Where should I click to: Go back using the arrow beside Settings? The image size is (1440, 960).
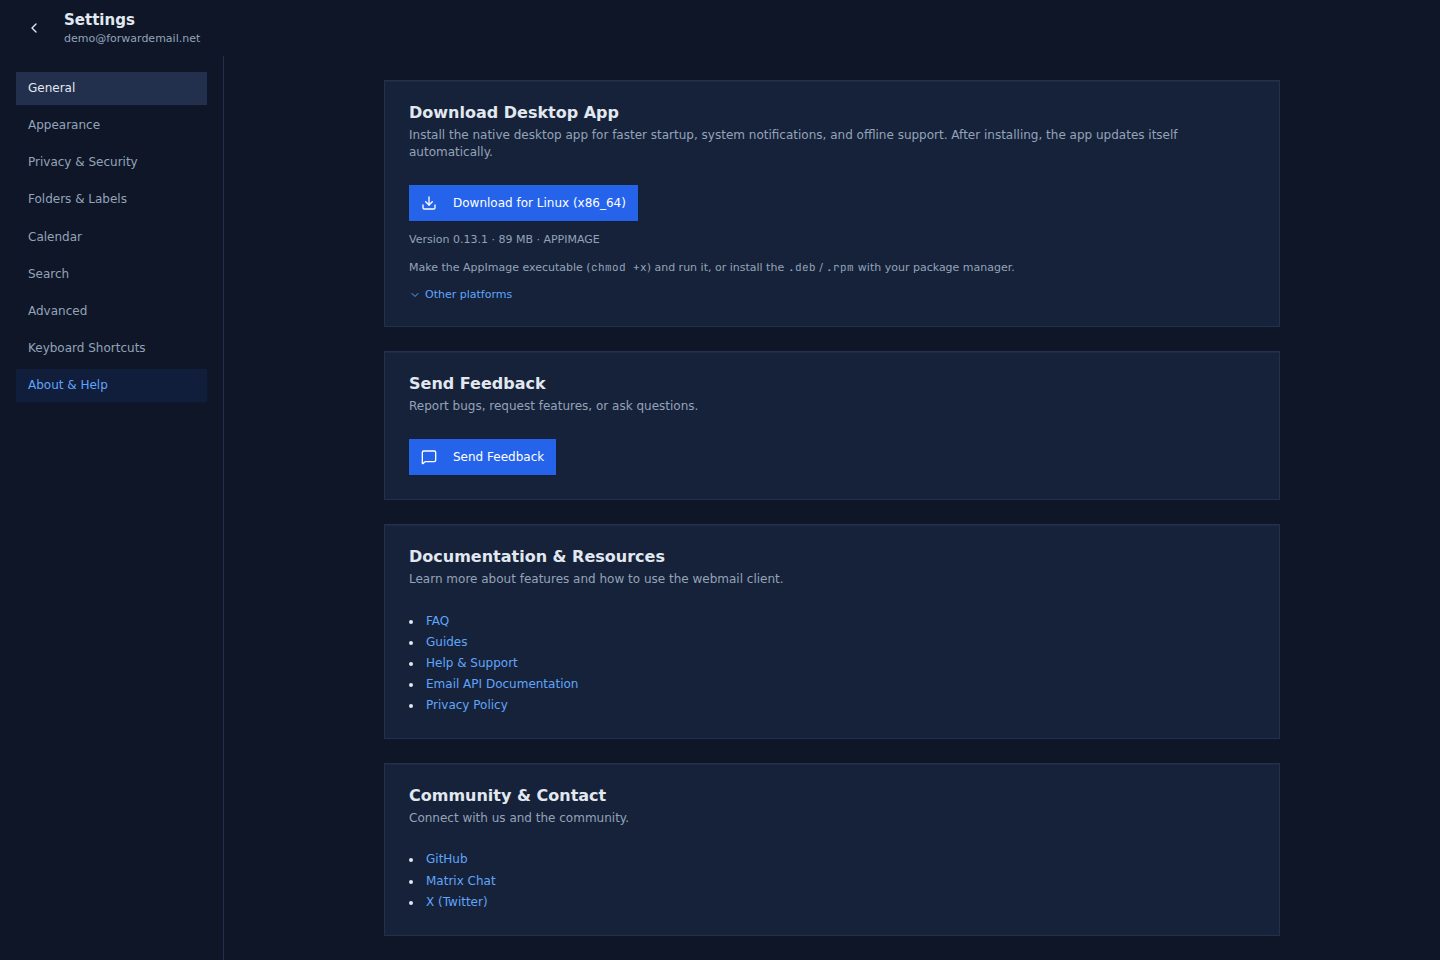click(34, 28)
